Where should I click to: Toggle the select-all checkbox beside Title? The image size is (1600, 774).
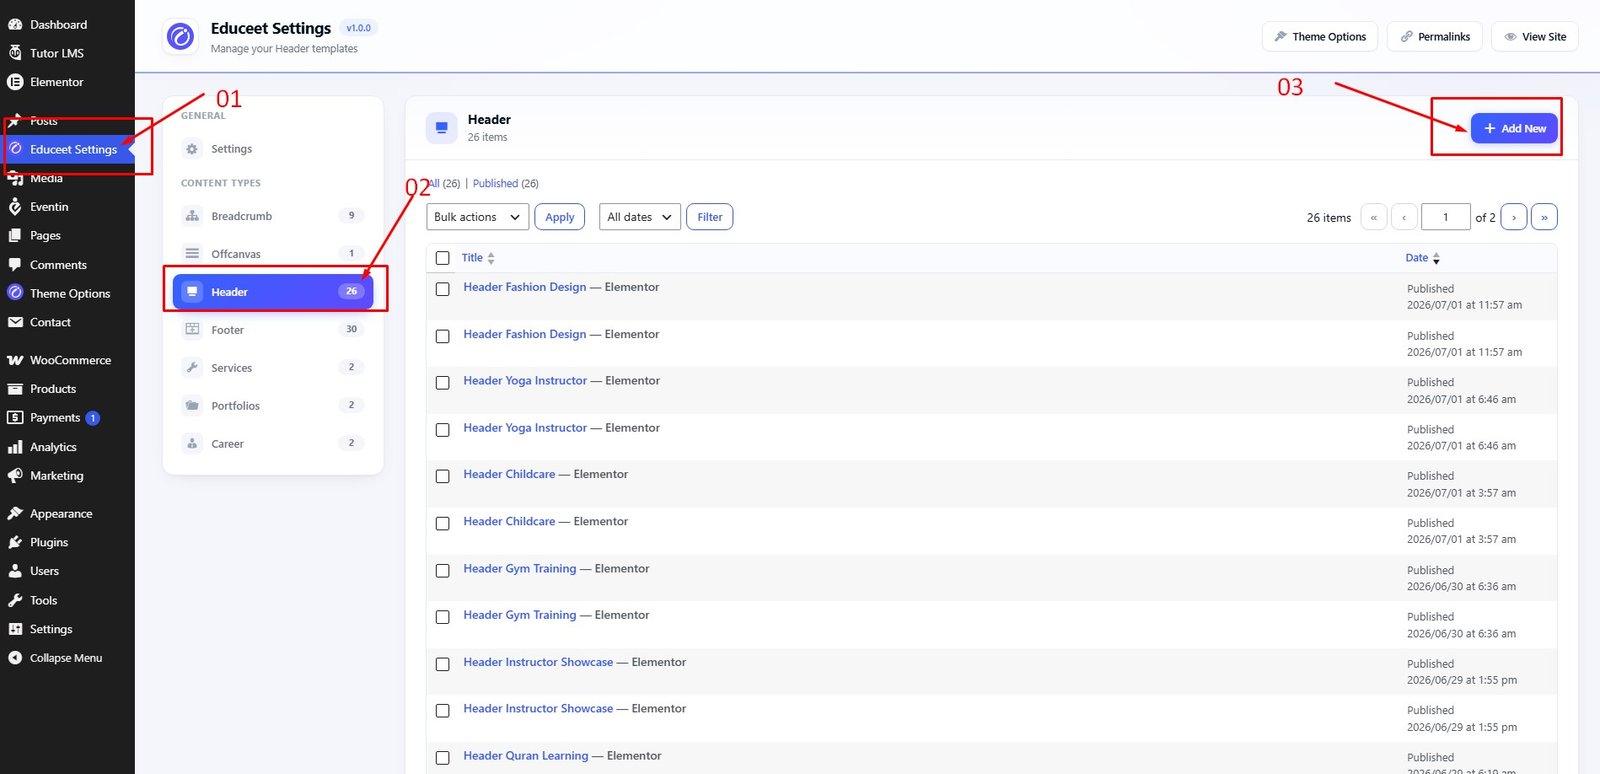click(x=443, y=258)
